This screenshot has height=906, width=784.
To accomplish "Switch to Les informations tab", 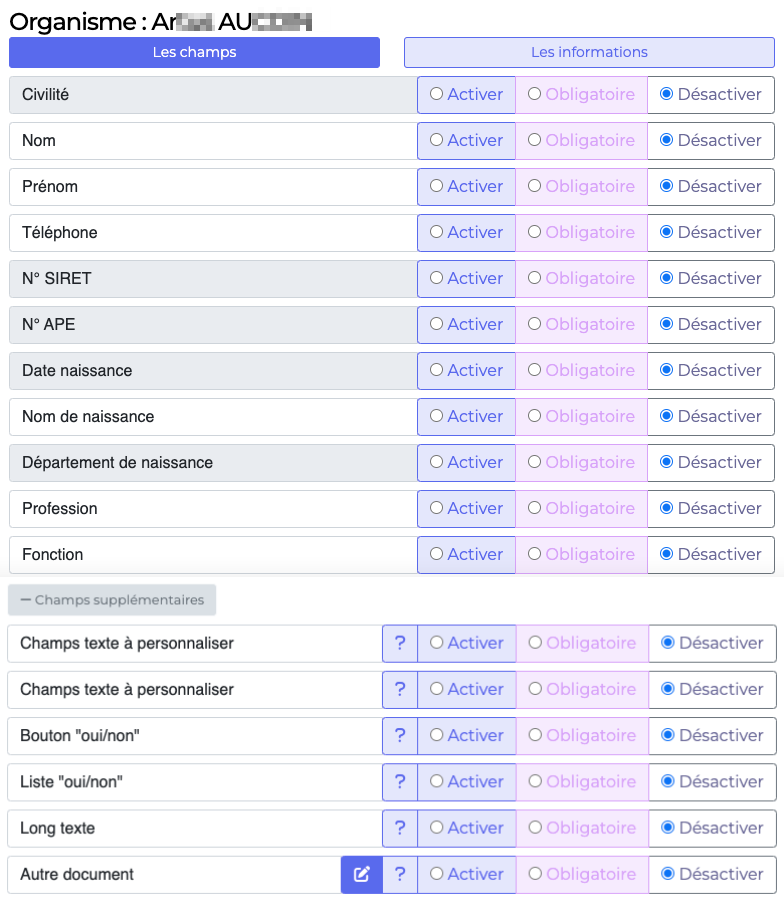I will tap(589, 52).
